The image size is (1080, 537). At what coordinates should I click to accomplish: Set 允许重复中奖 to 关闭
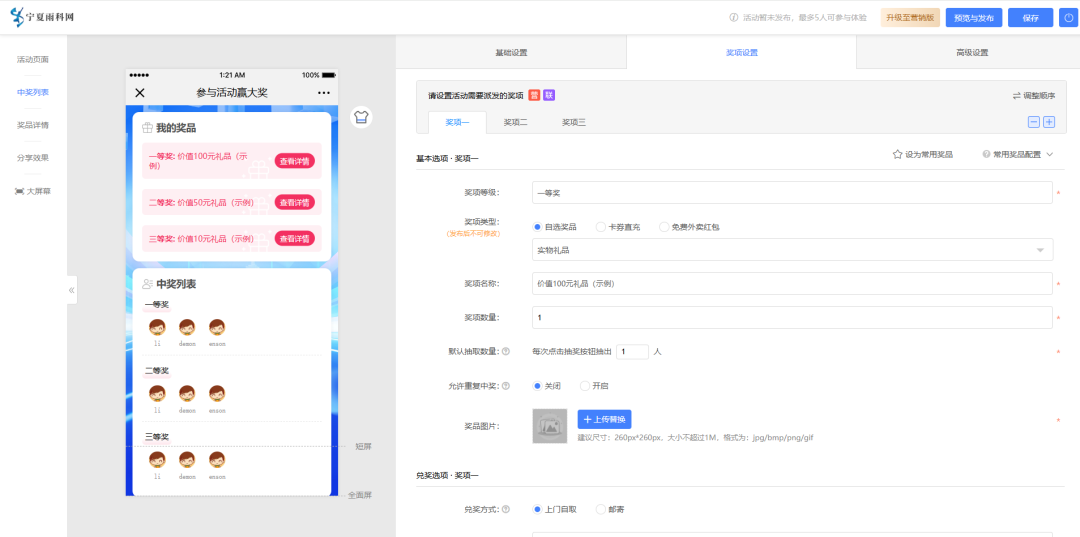537,386
